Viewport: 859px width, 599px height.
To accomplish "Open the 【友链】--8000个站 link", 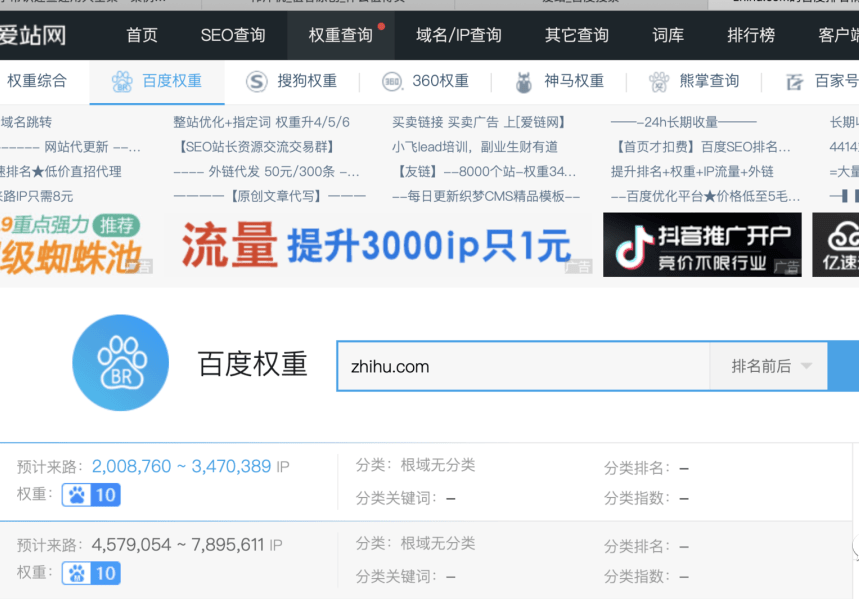I will (484, 172).
